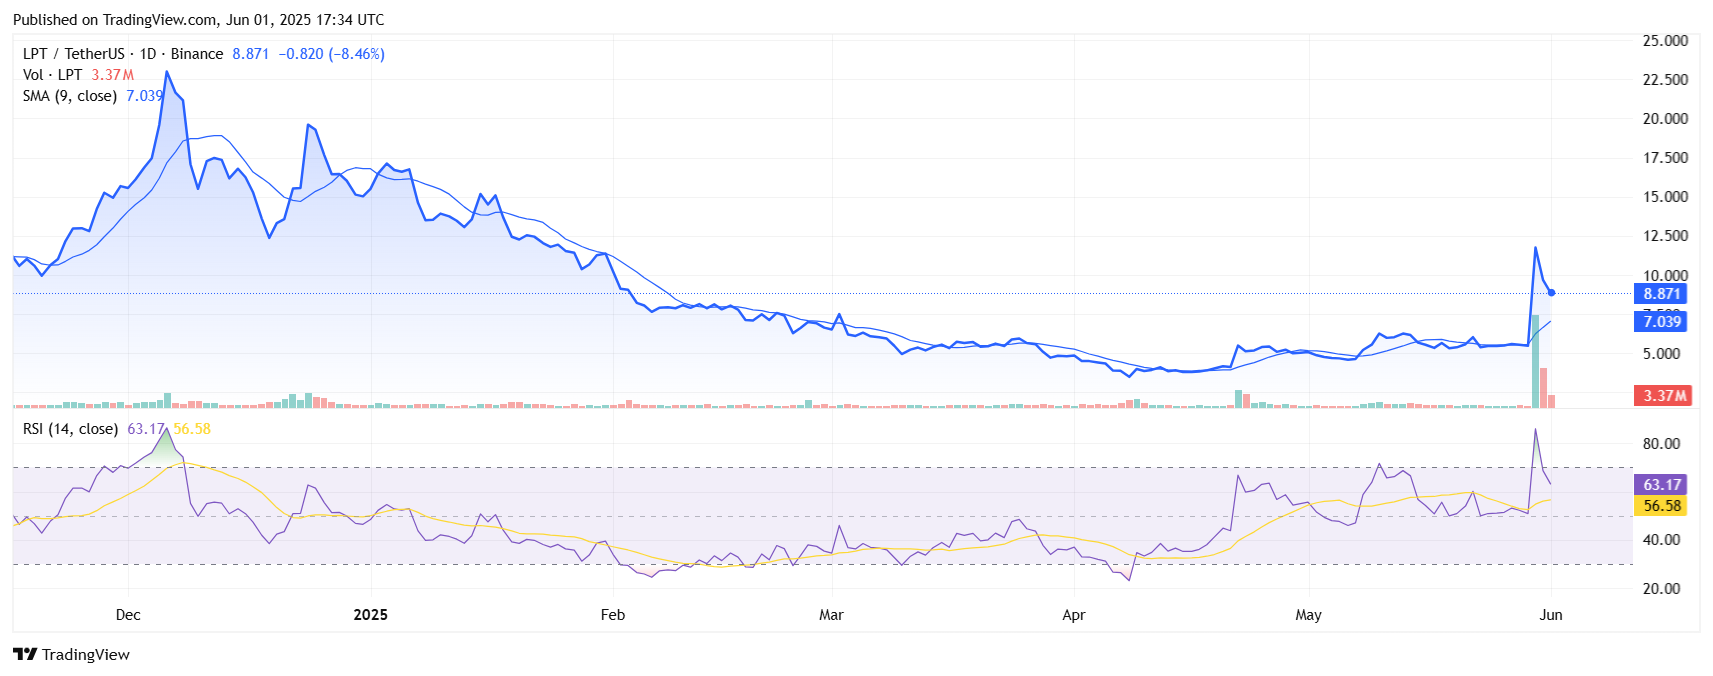The width and height of the screenshot is (1713, 676).
Task: Click the tall green volume bar
Action: click(x=1535, y=361)
